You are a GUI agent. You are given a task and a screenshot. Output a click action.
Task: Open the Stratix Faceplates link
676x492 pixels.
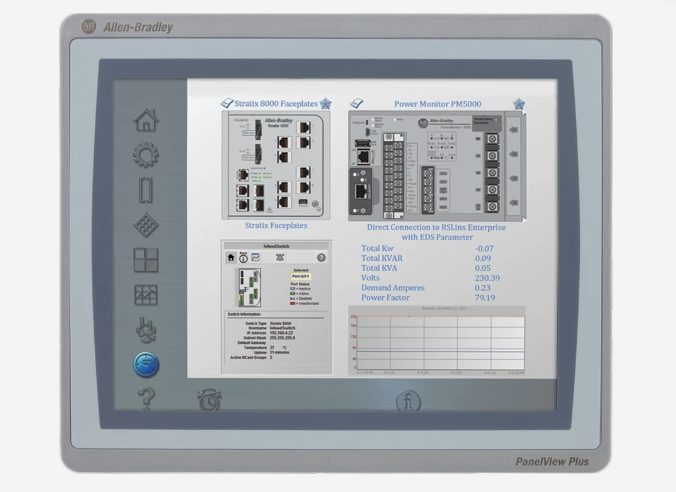(x=276, y=226)
